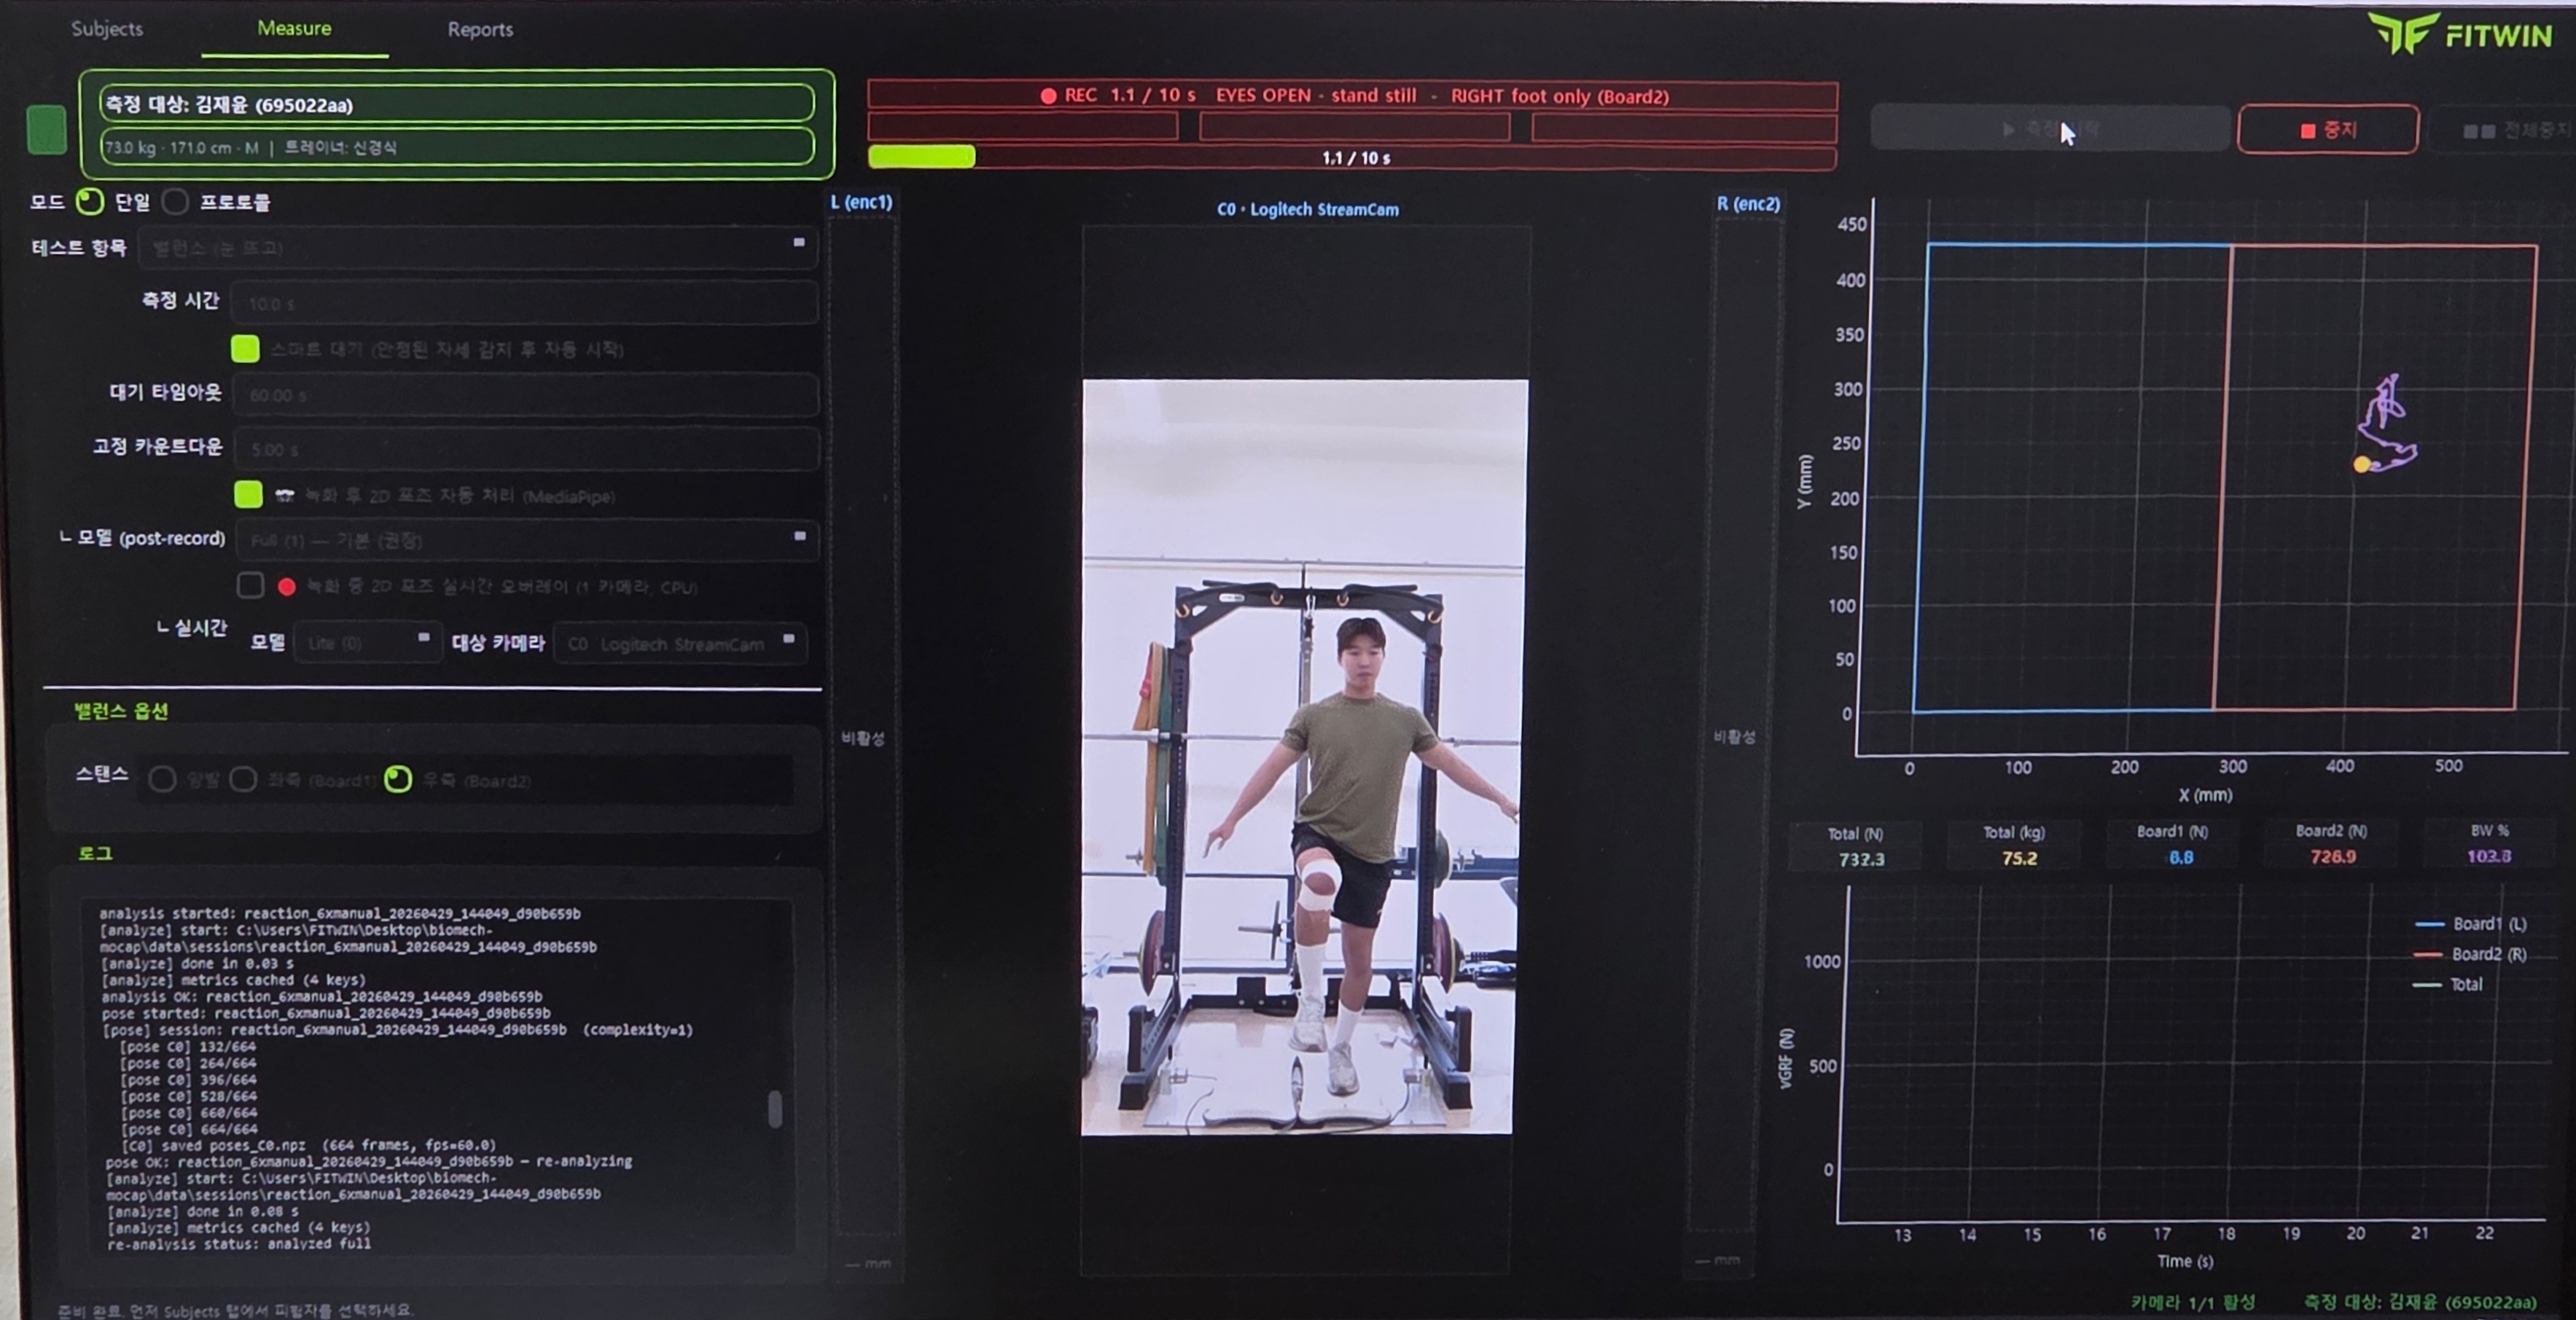The image size is (2576, 1320).
Task: Open the 대상 카메라 Logitech StreamCam dropdown
Action: point(680,643)
